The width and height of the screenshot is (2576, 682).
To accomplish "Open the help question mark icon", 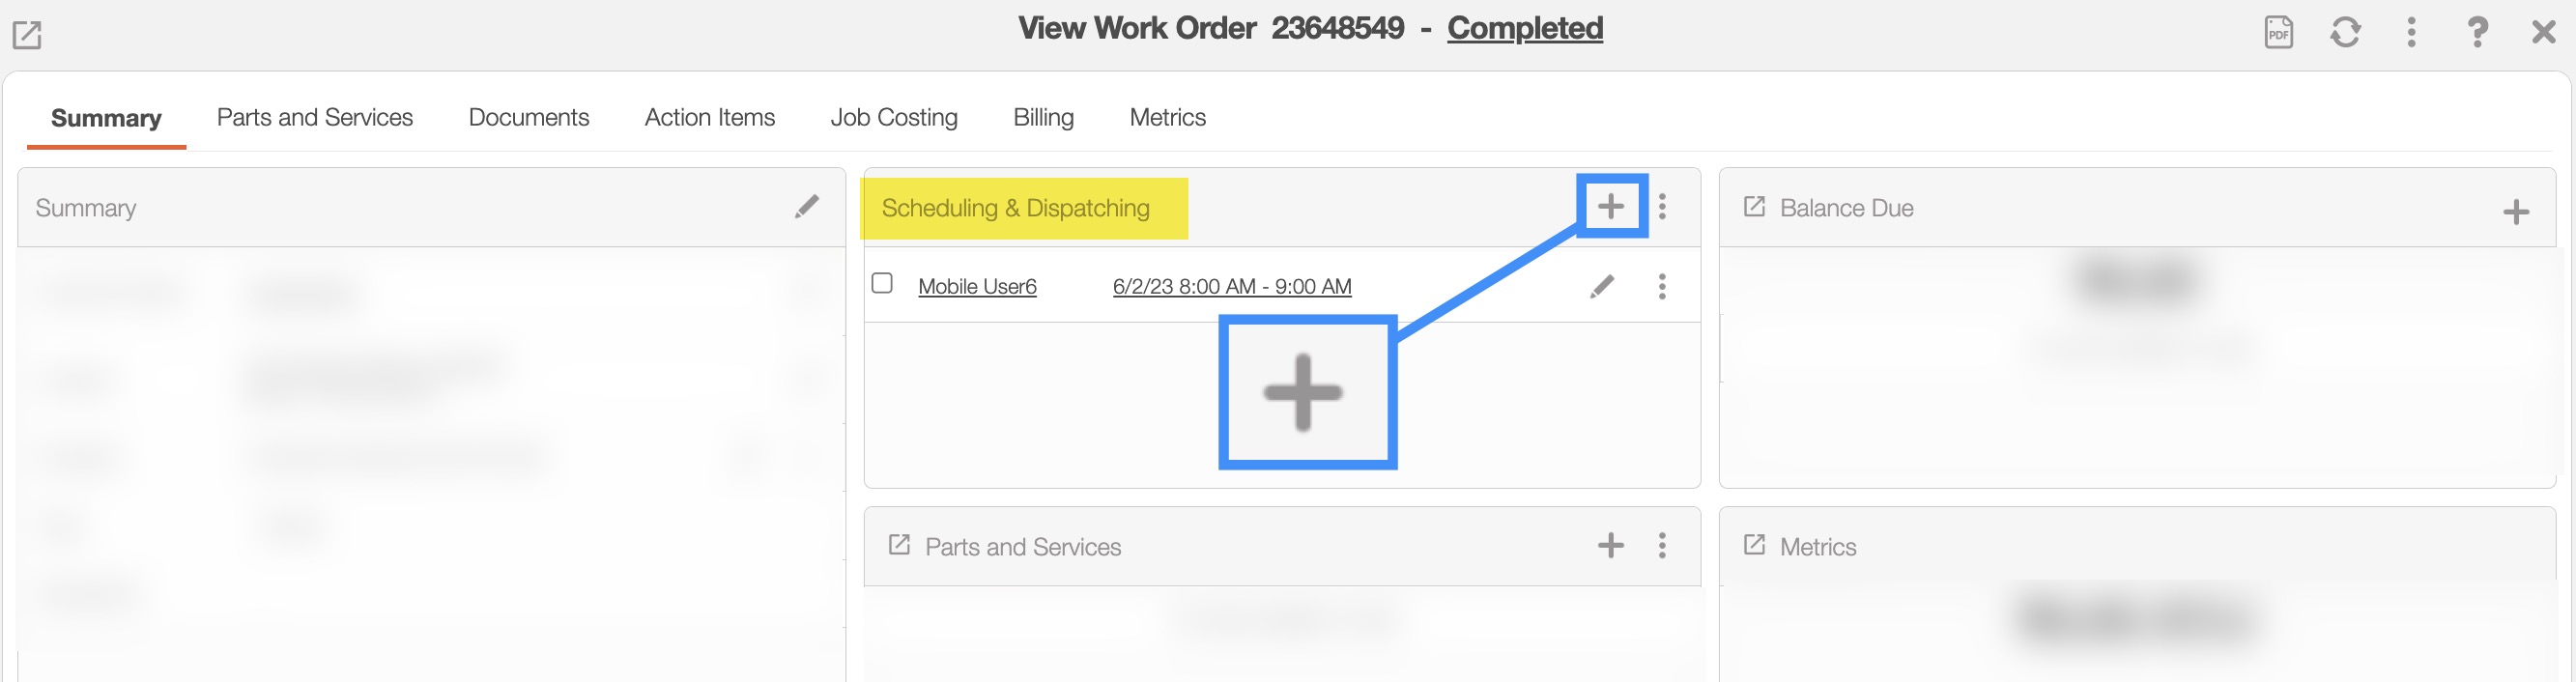I will (2476, 32).
